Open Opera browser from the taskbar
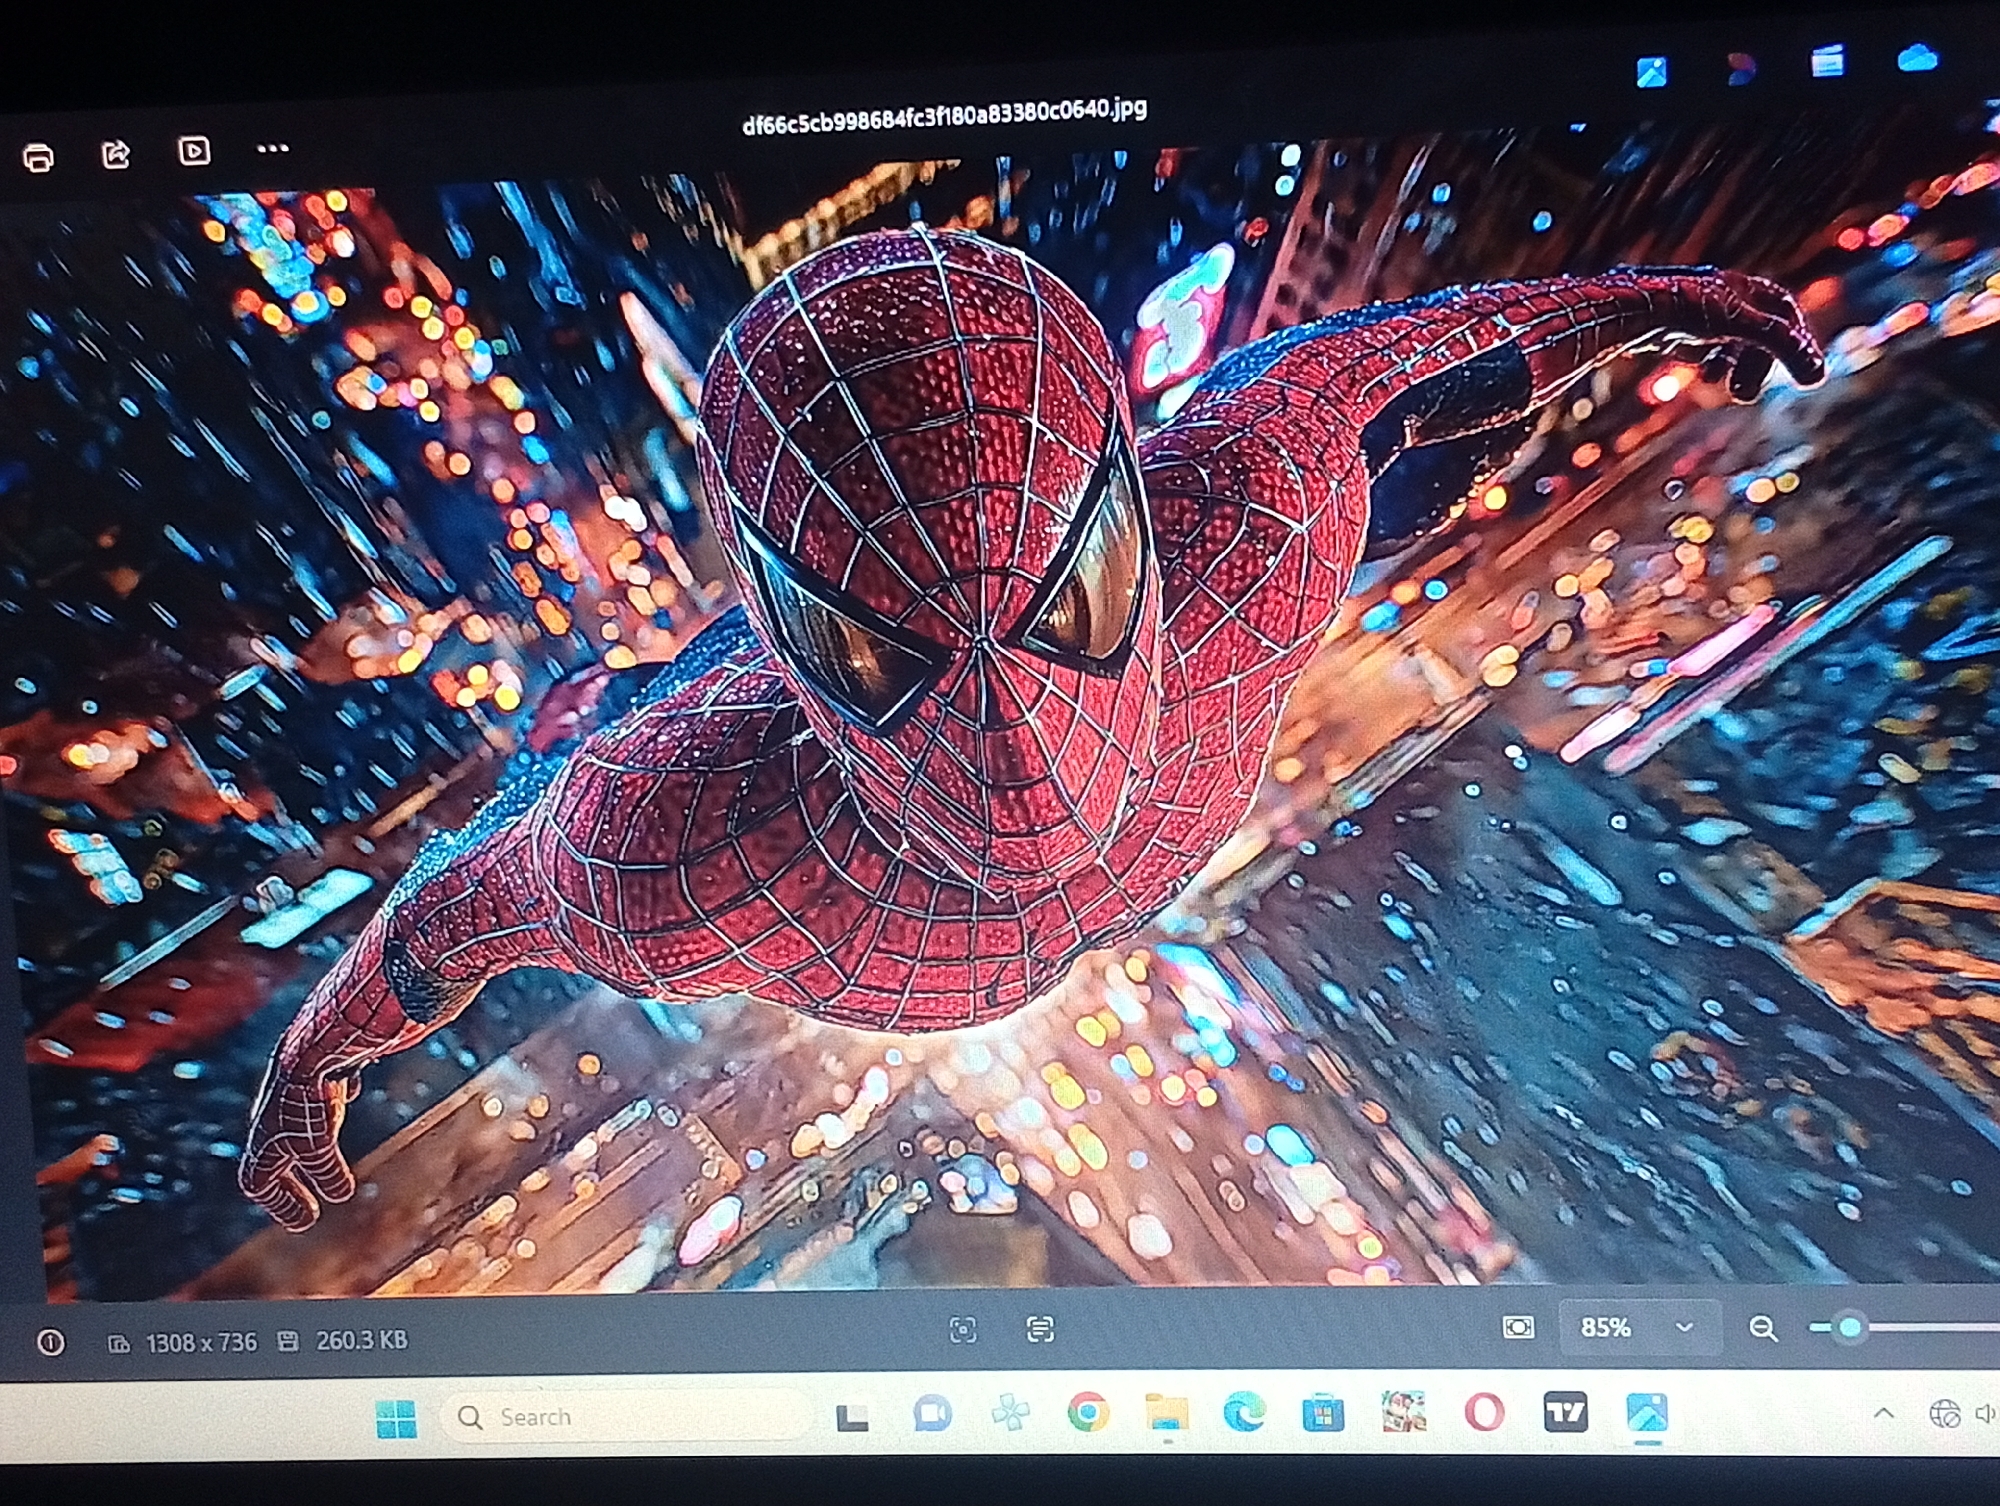This screenshot has width=2000, height=1506. [1484, 1413]
